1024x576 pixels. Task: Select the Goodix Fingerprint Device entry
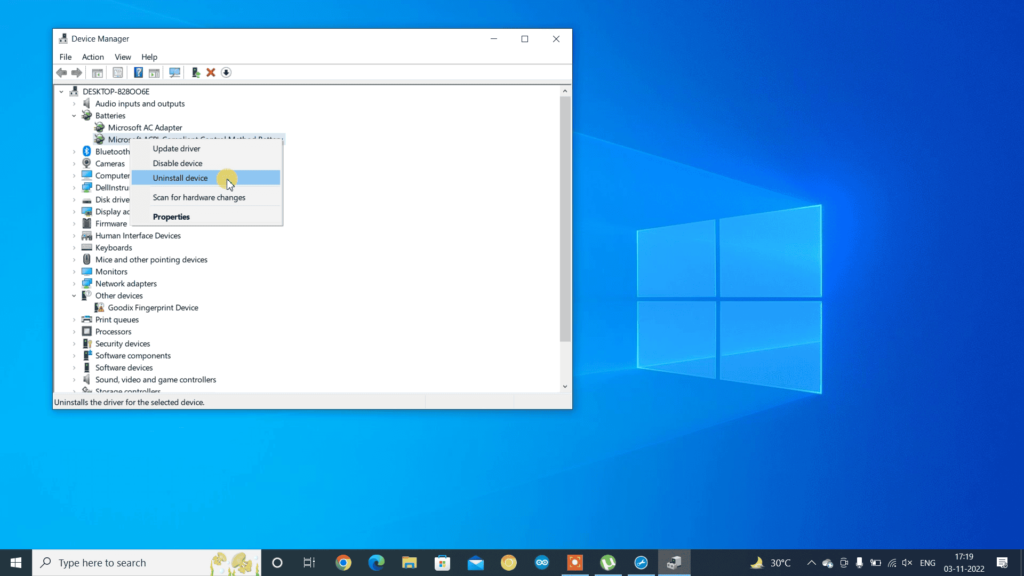[x=153, y=308]
